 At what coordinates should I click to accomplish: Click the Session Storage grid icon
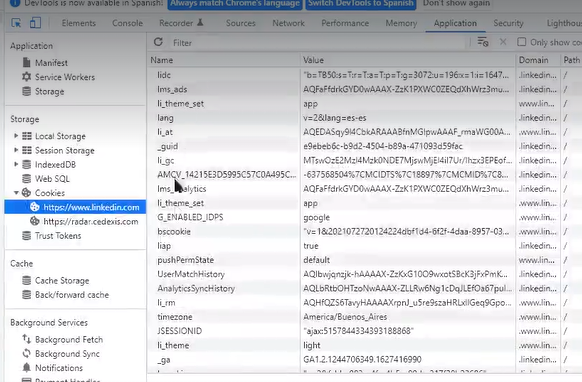point(27,150)
